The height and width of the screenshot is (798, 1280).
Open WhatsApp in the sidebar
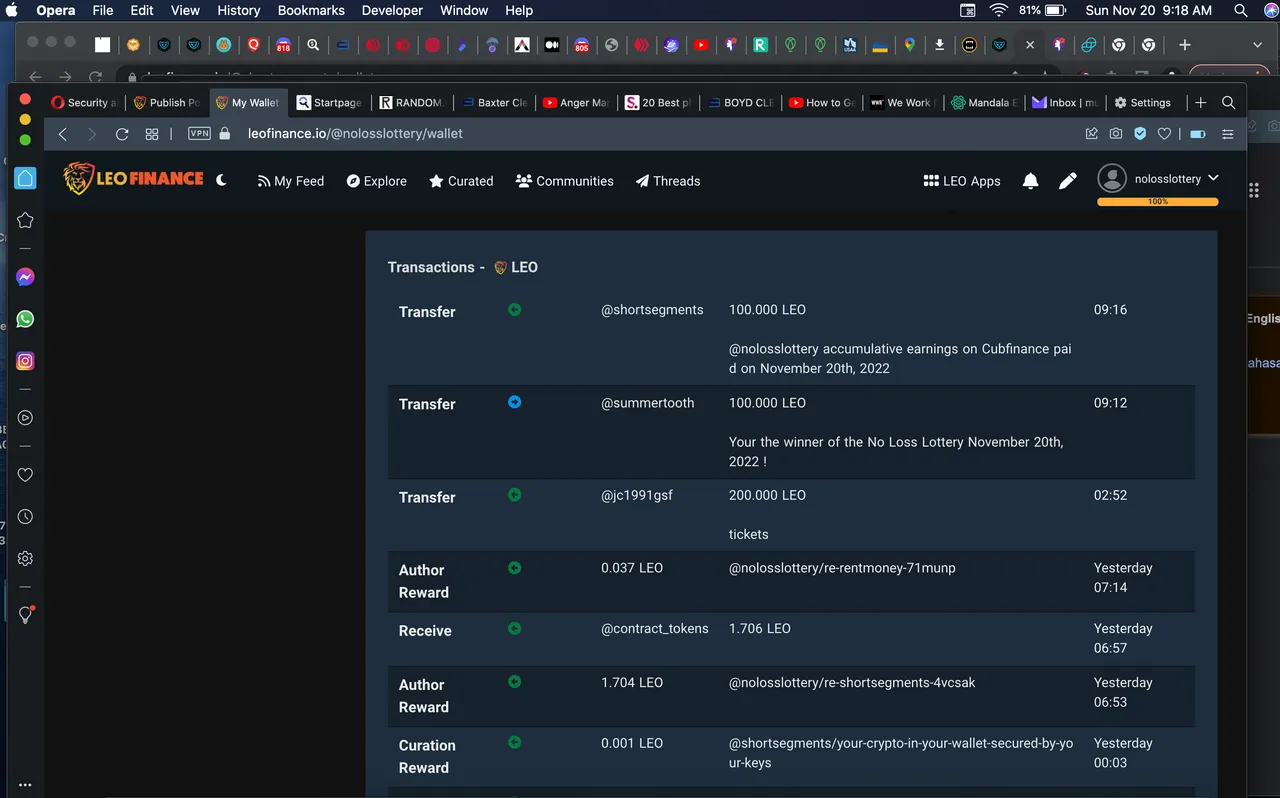point(26,319)
